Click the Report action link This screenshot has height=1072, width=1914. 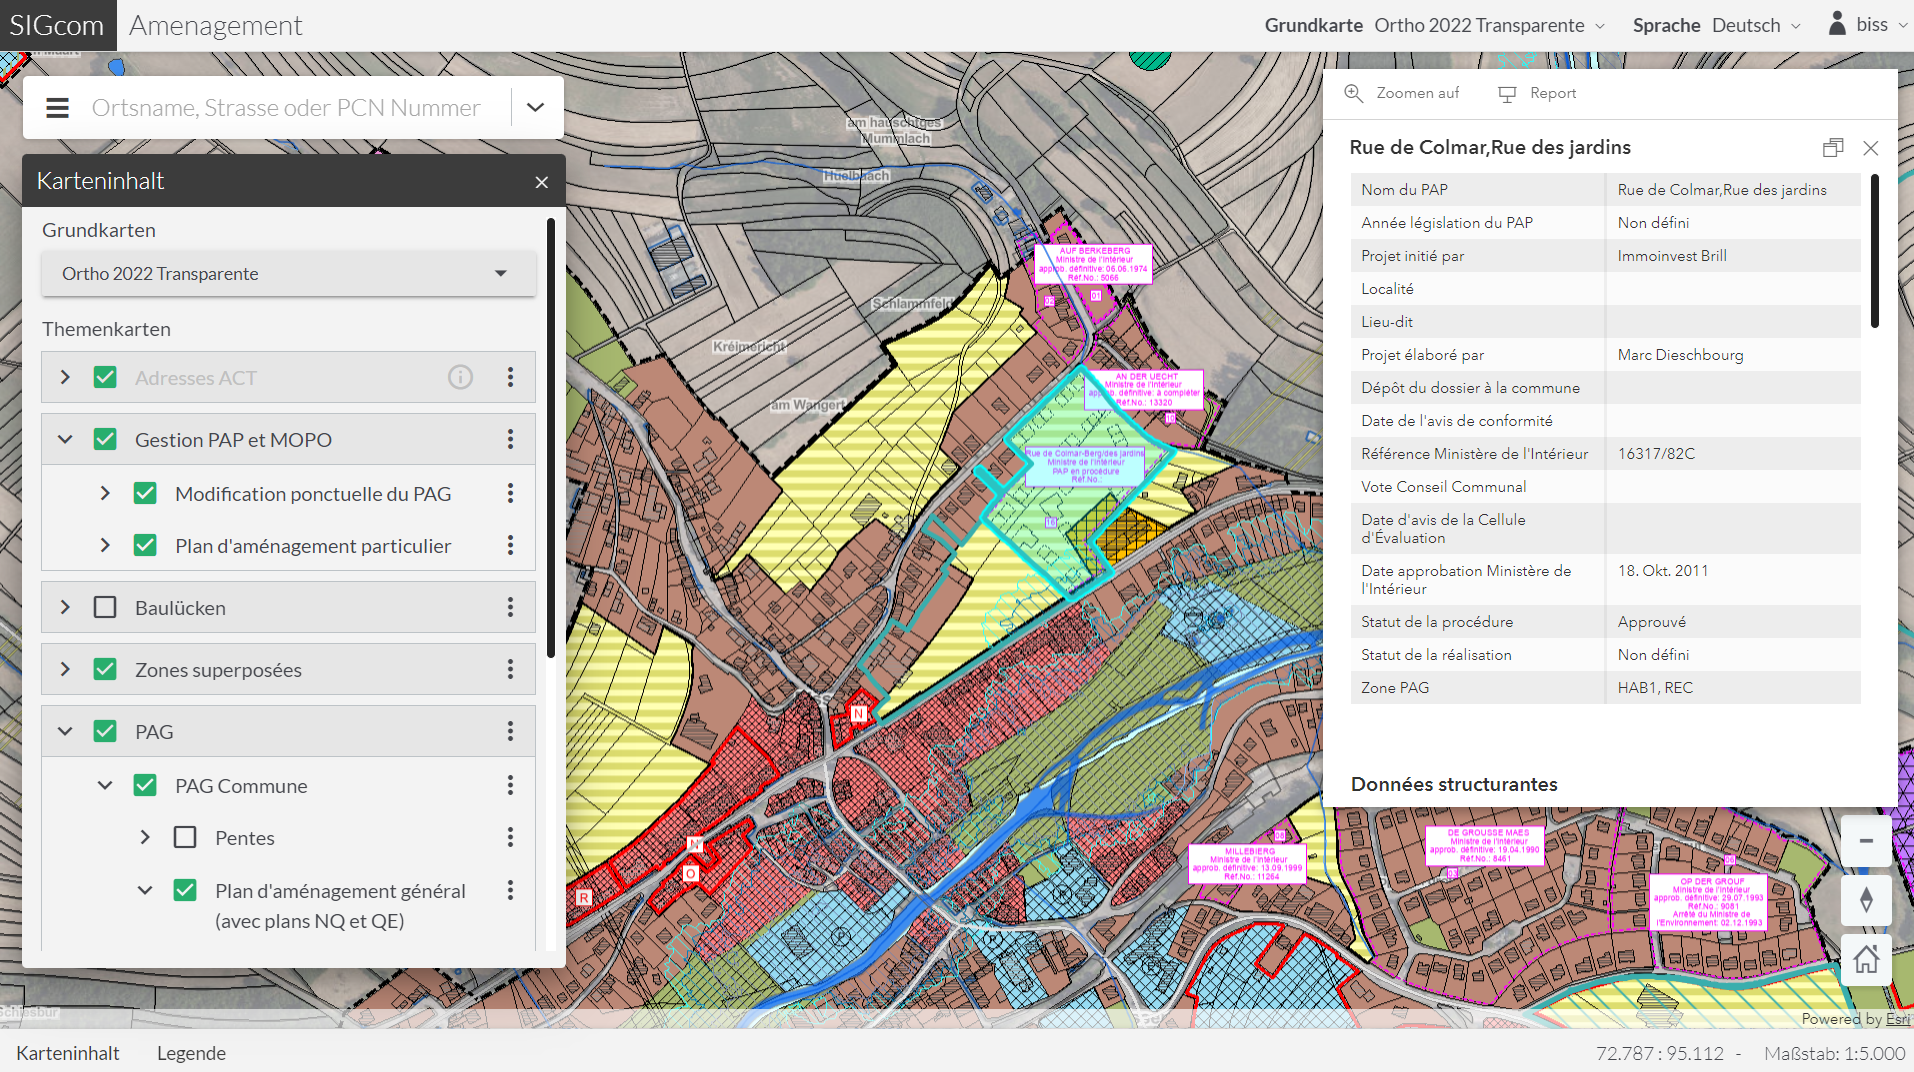pyautogui.click(x=1537, y=93)
